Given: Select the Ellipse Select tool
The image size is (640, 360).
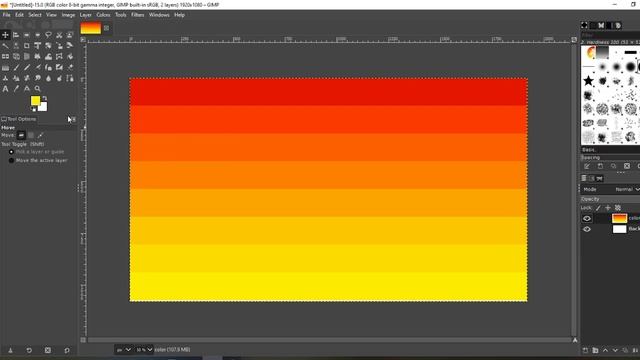Looking at the screenshot, I should [x=38, y=35].
